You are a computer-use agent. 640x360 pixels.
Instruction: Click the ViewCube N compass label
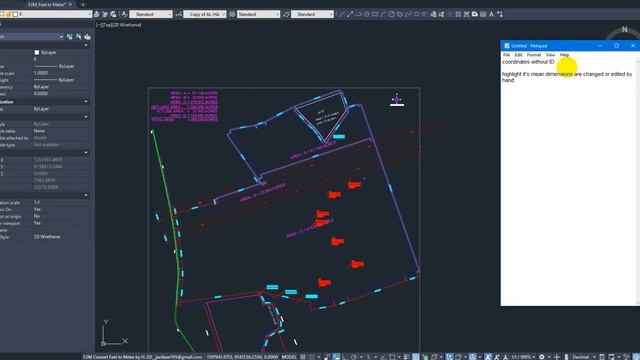(x=624, y=30)
